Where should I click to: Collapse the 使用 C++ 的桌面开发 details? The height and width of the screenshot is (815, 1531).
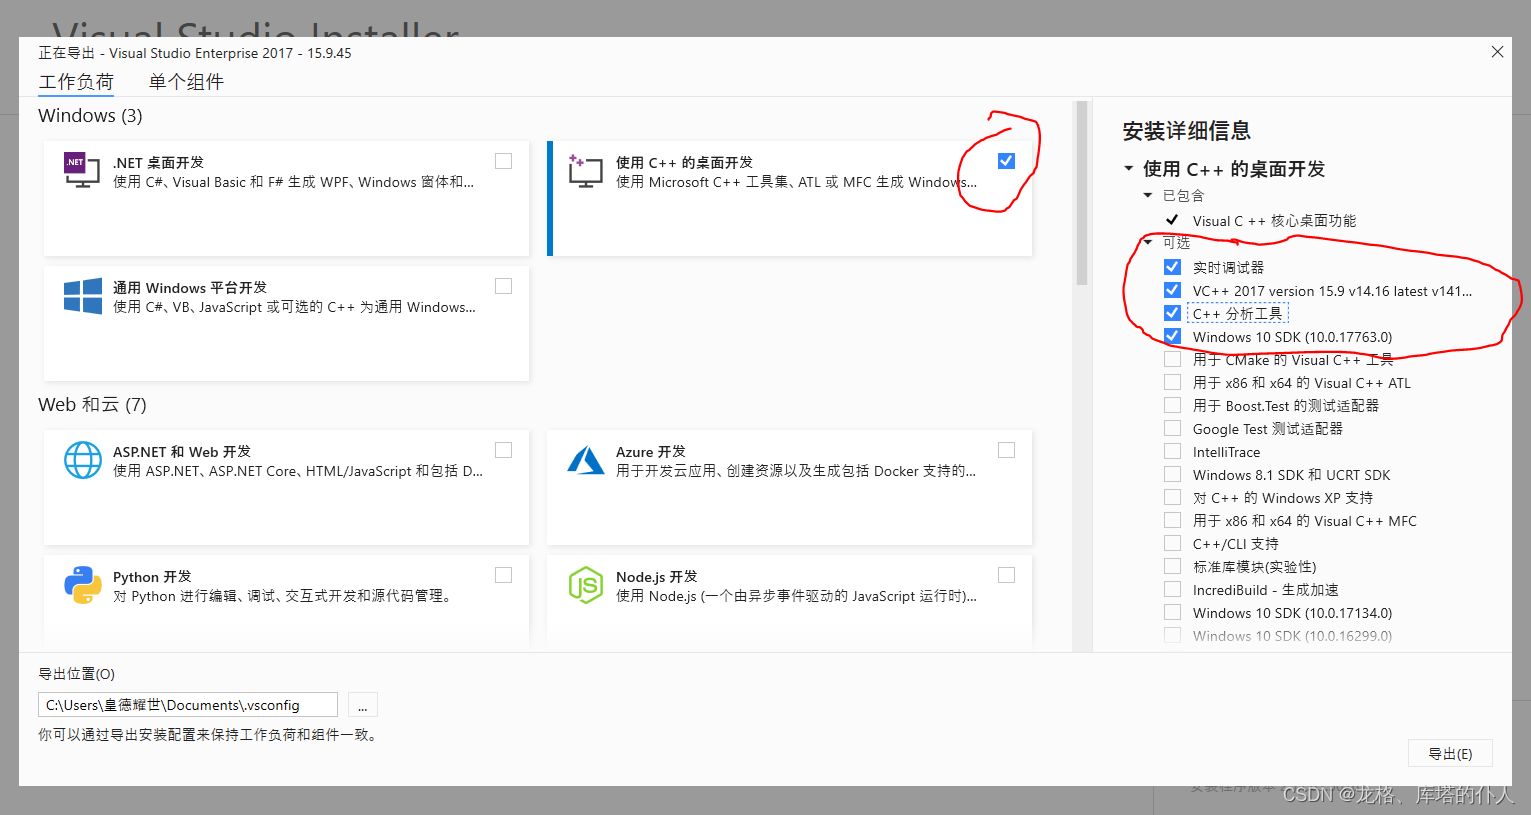click(x=1129, y=169)
